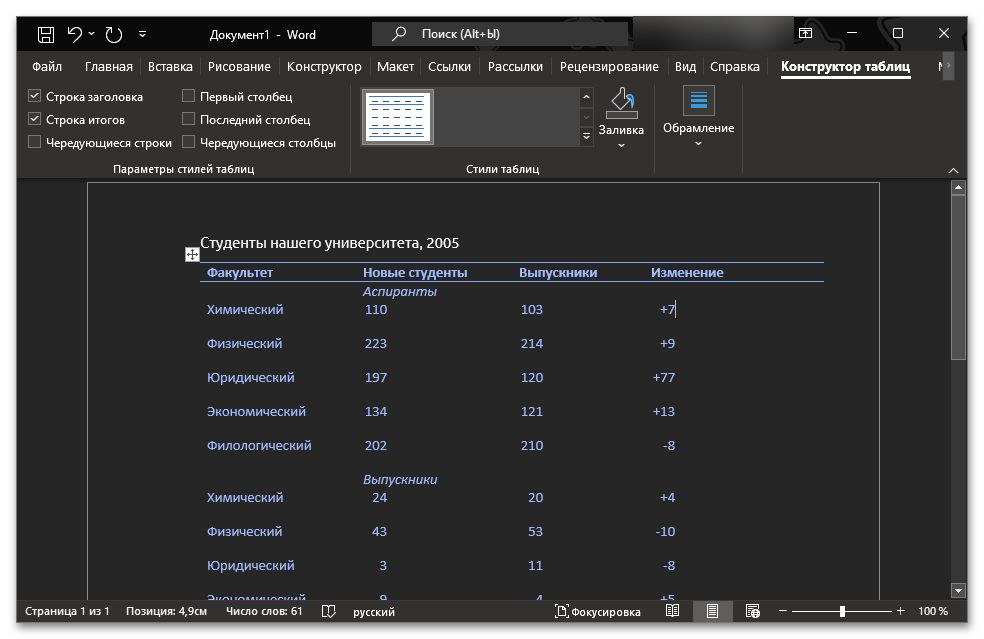Open the Вставка ribbon tab

(170, 67)
